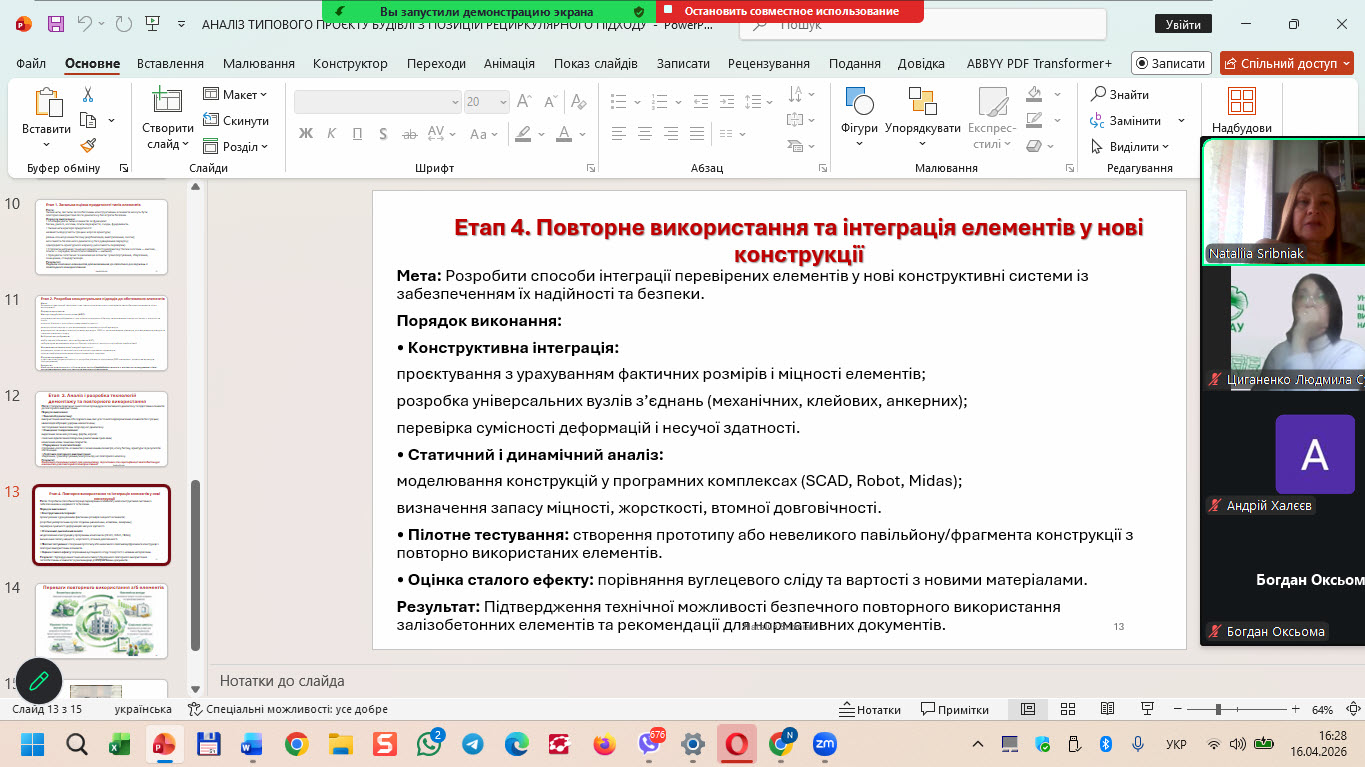Screen dimensions: 1365x767
Task: Expand the Layout (Макет) dropdown
Action: coord(236,94)
